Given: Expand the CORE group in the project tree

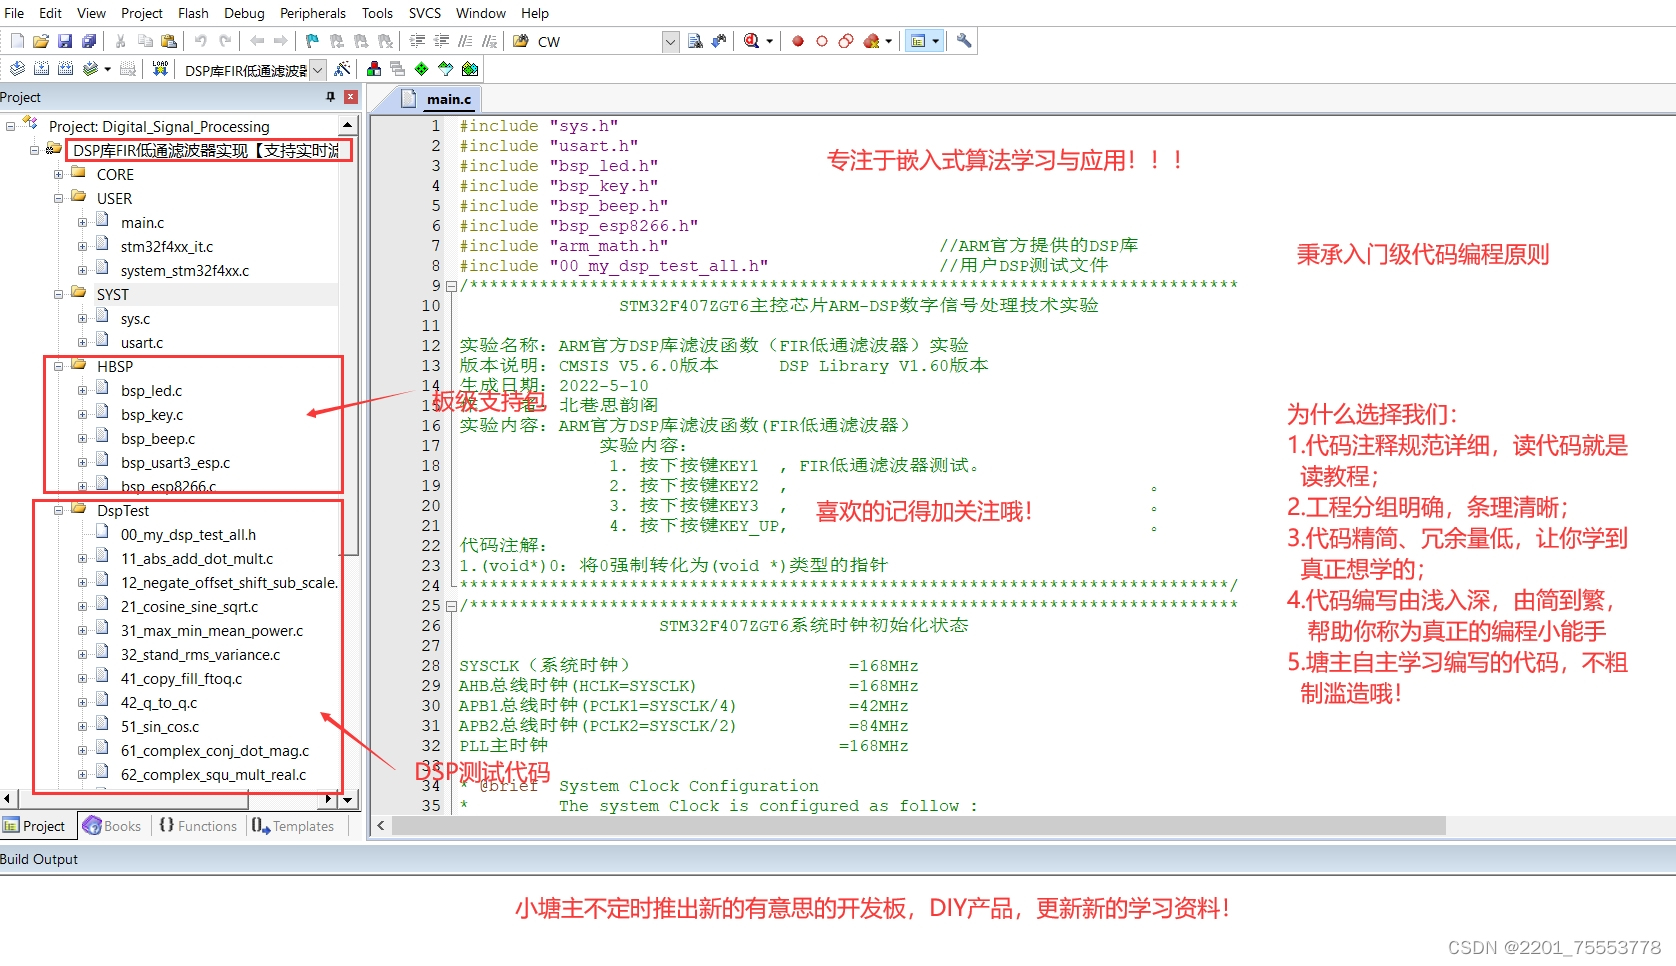Looking at the screenshot, I should coord(59,175).
